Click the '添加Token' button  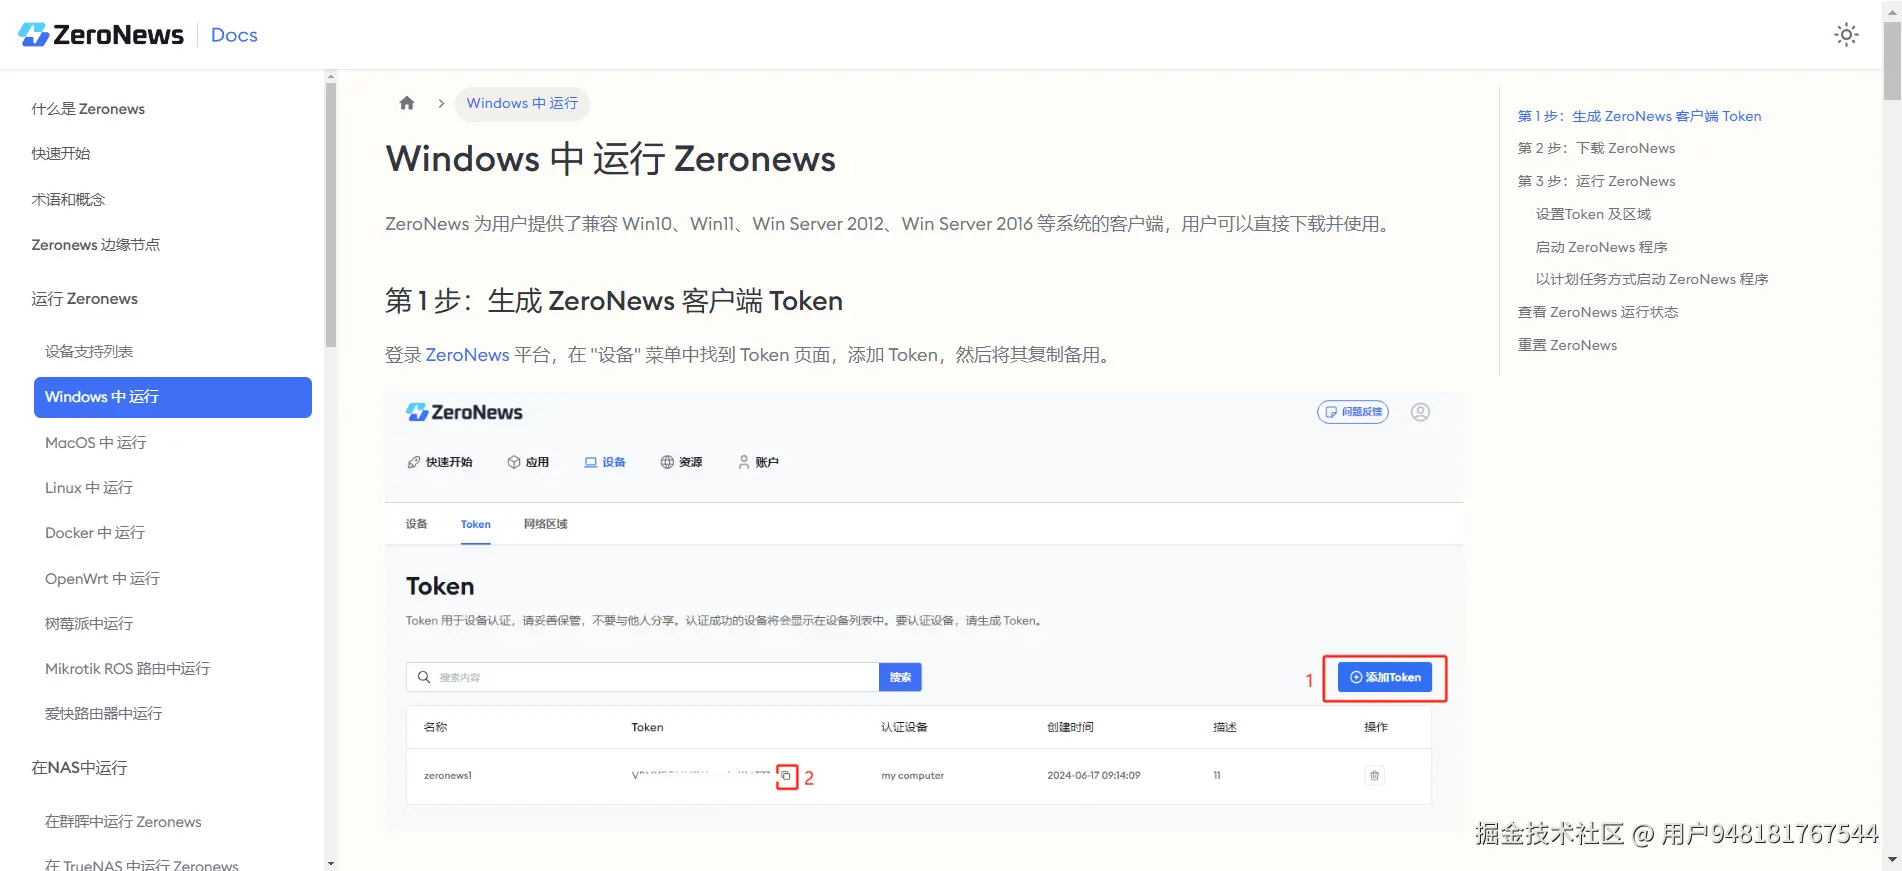[x=1385, y=677]
